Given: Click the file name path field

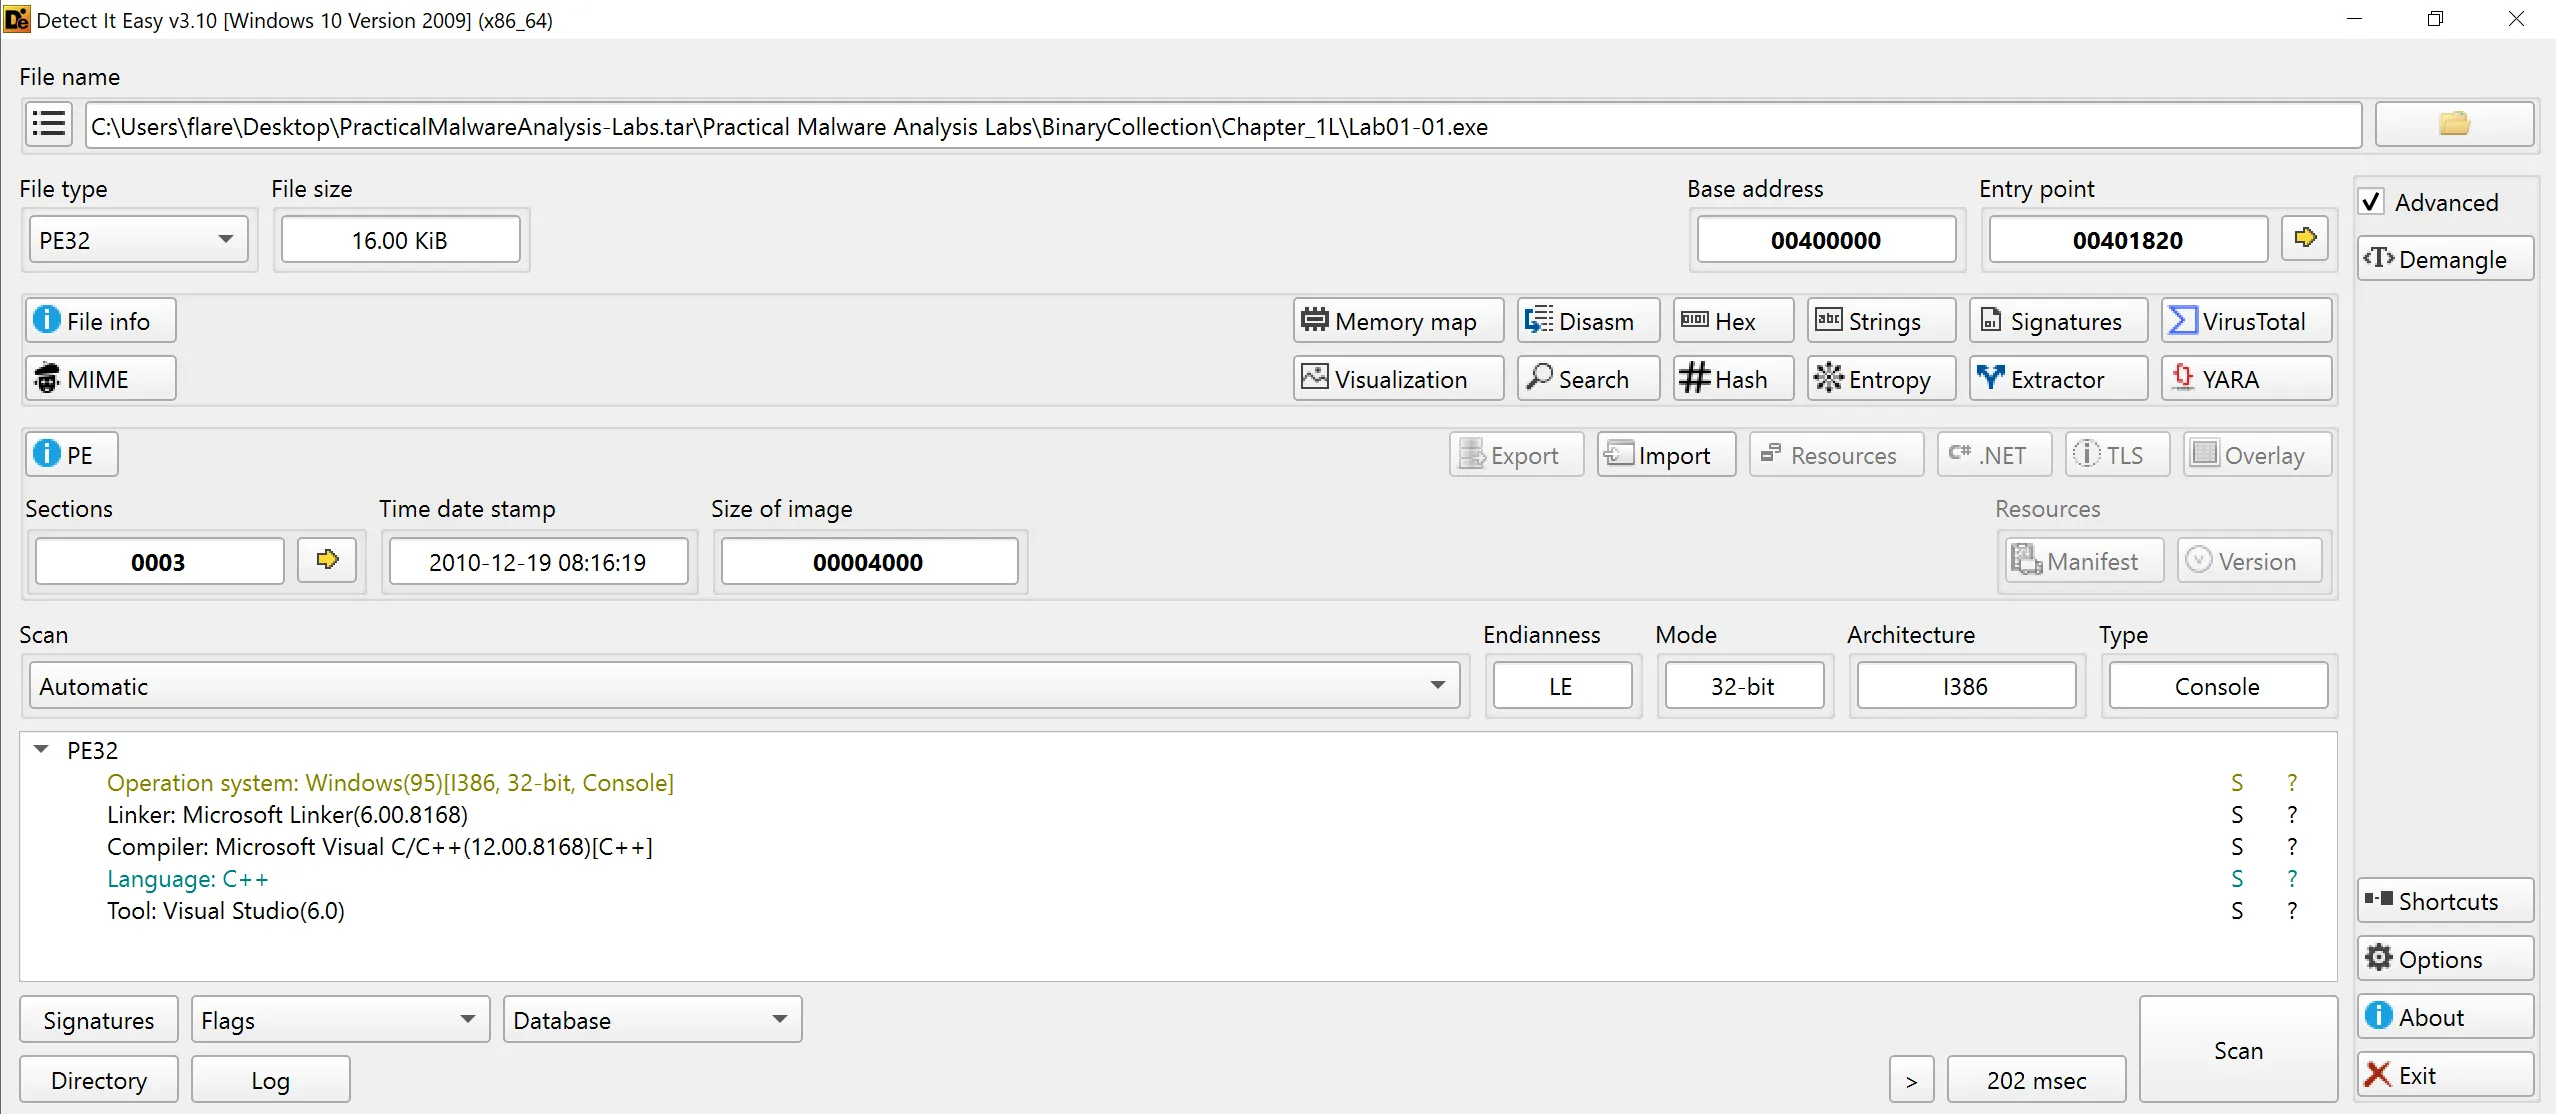Looking at the screenshot, I should click(1222, 127).
